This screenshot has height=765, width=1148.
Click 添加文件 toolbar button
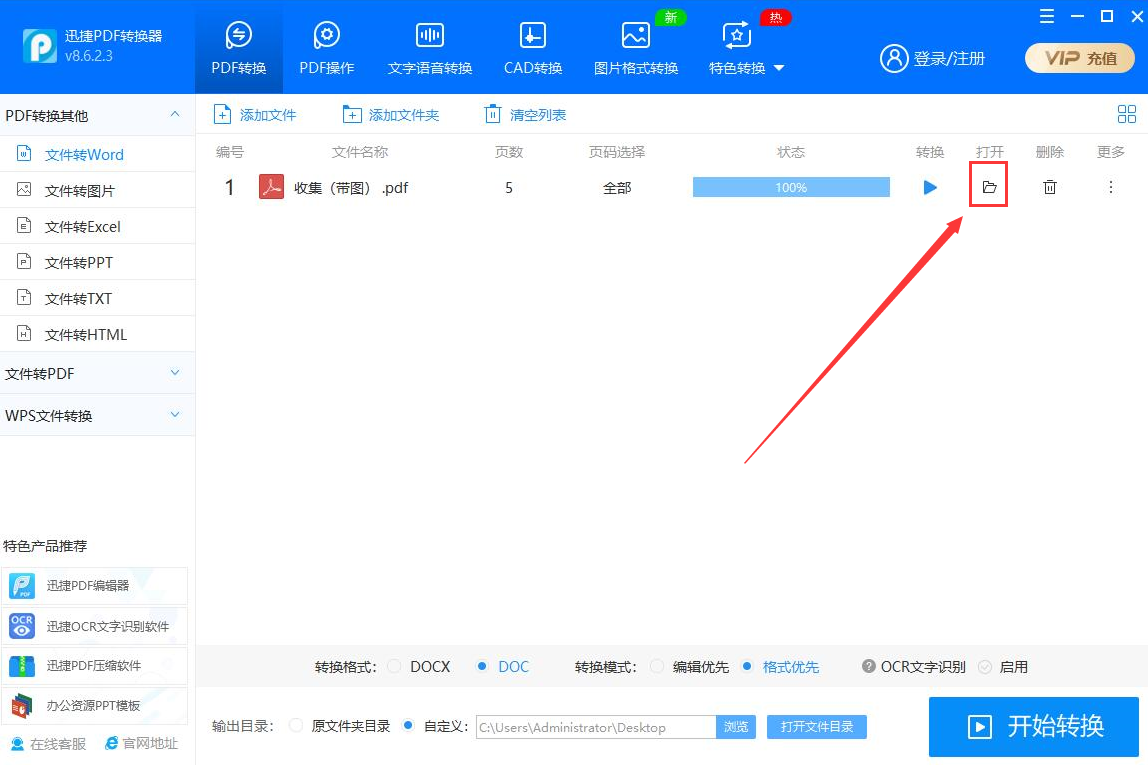tap(255, 115)
